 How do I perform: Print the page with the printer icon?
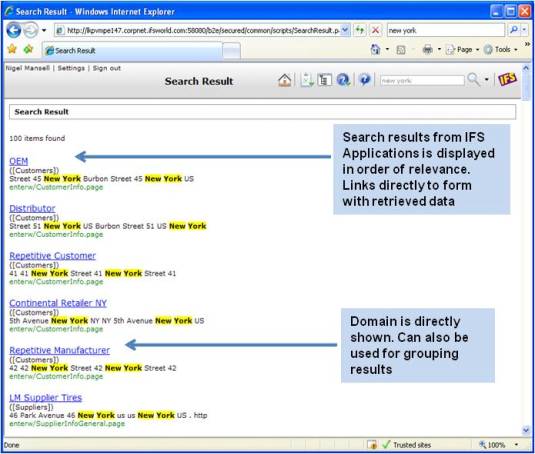click(427, 49)
